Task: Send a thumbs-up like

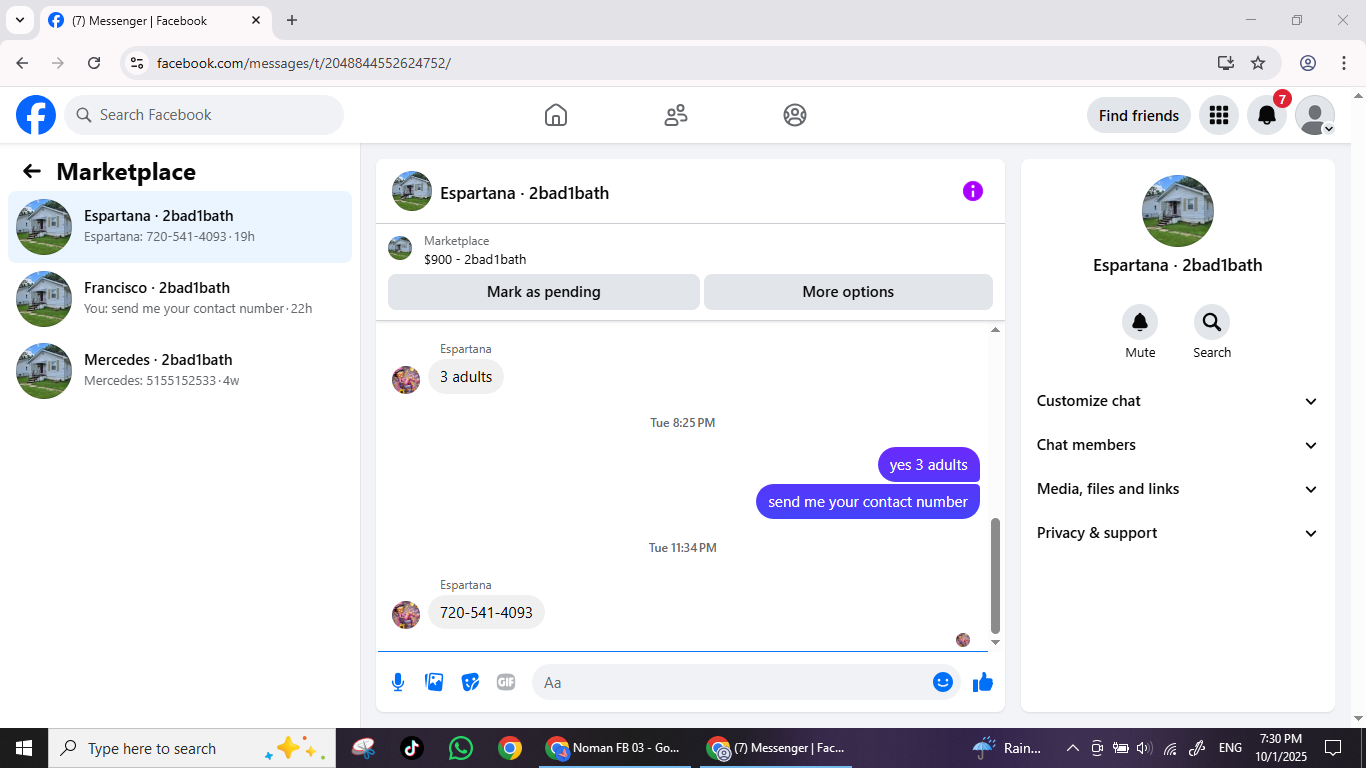Action: point(983,682)
